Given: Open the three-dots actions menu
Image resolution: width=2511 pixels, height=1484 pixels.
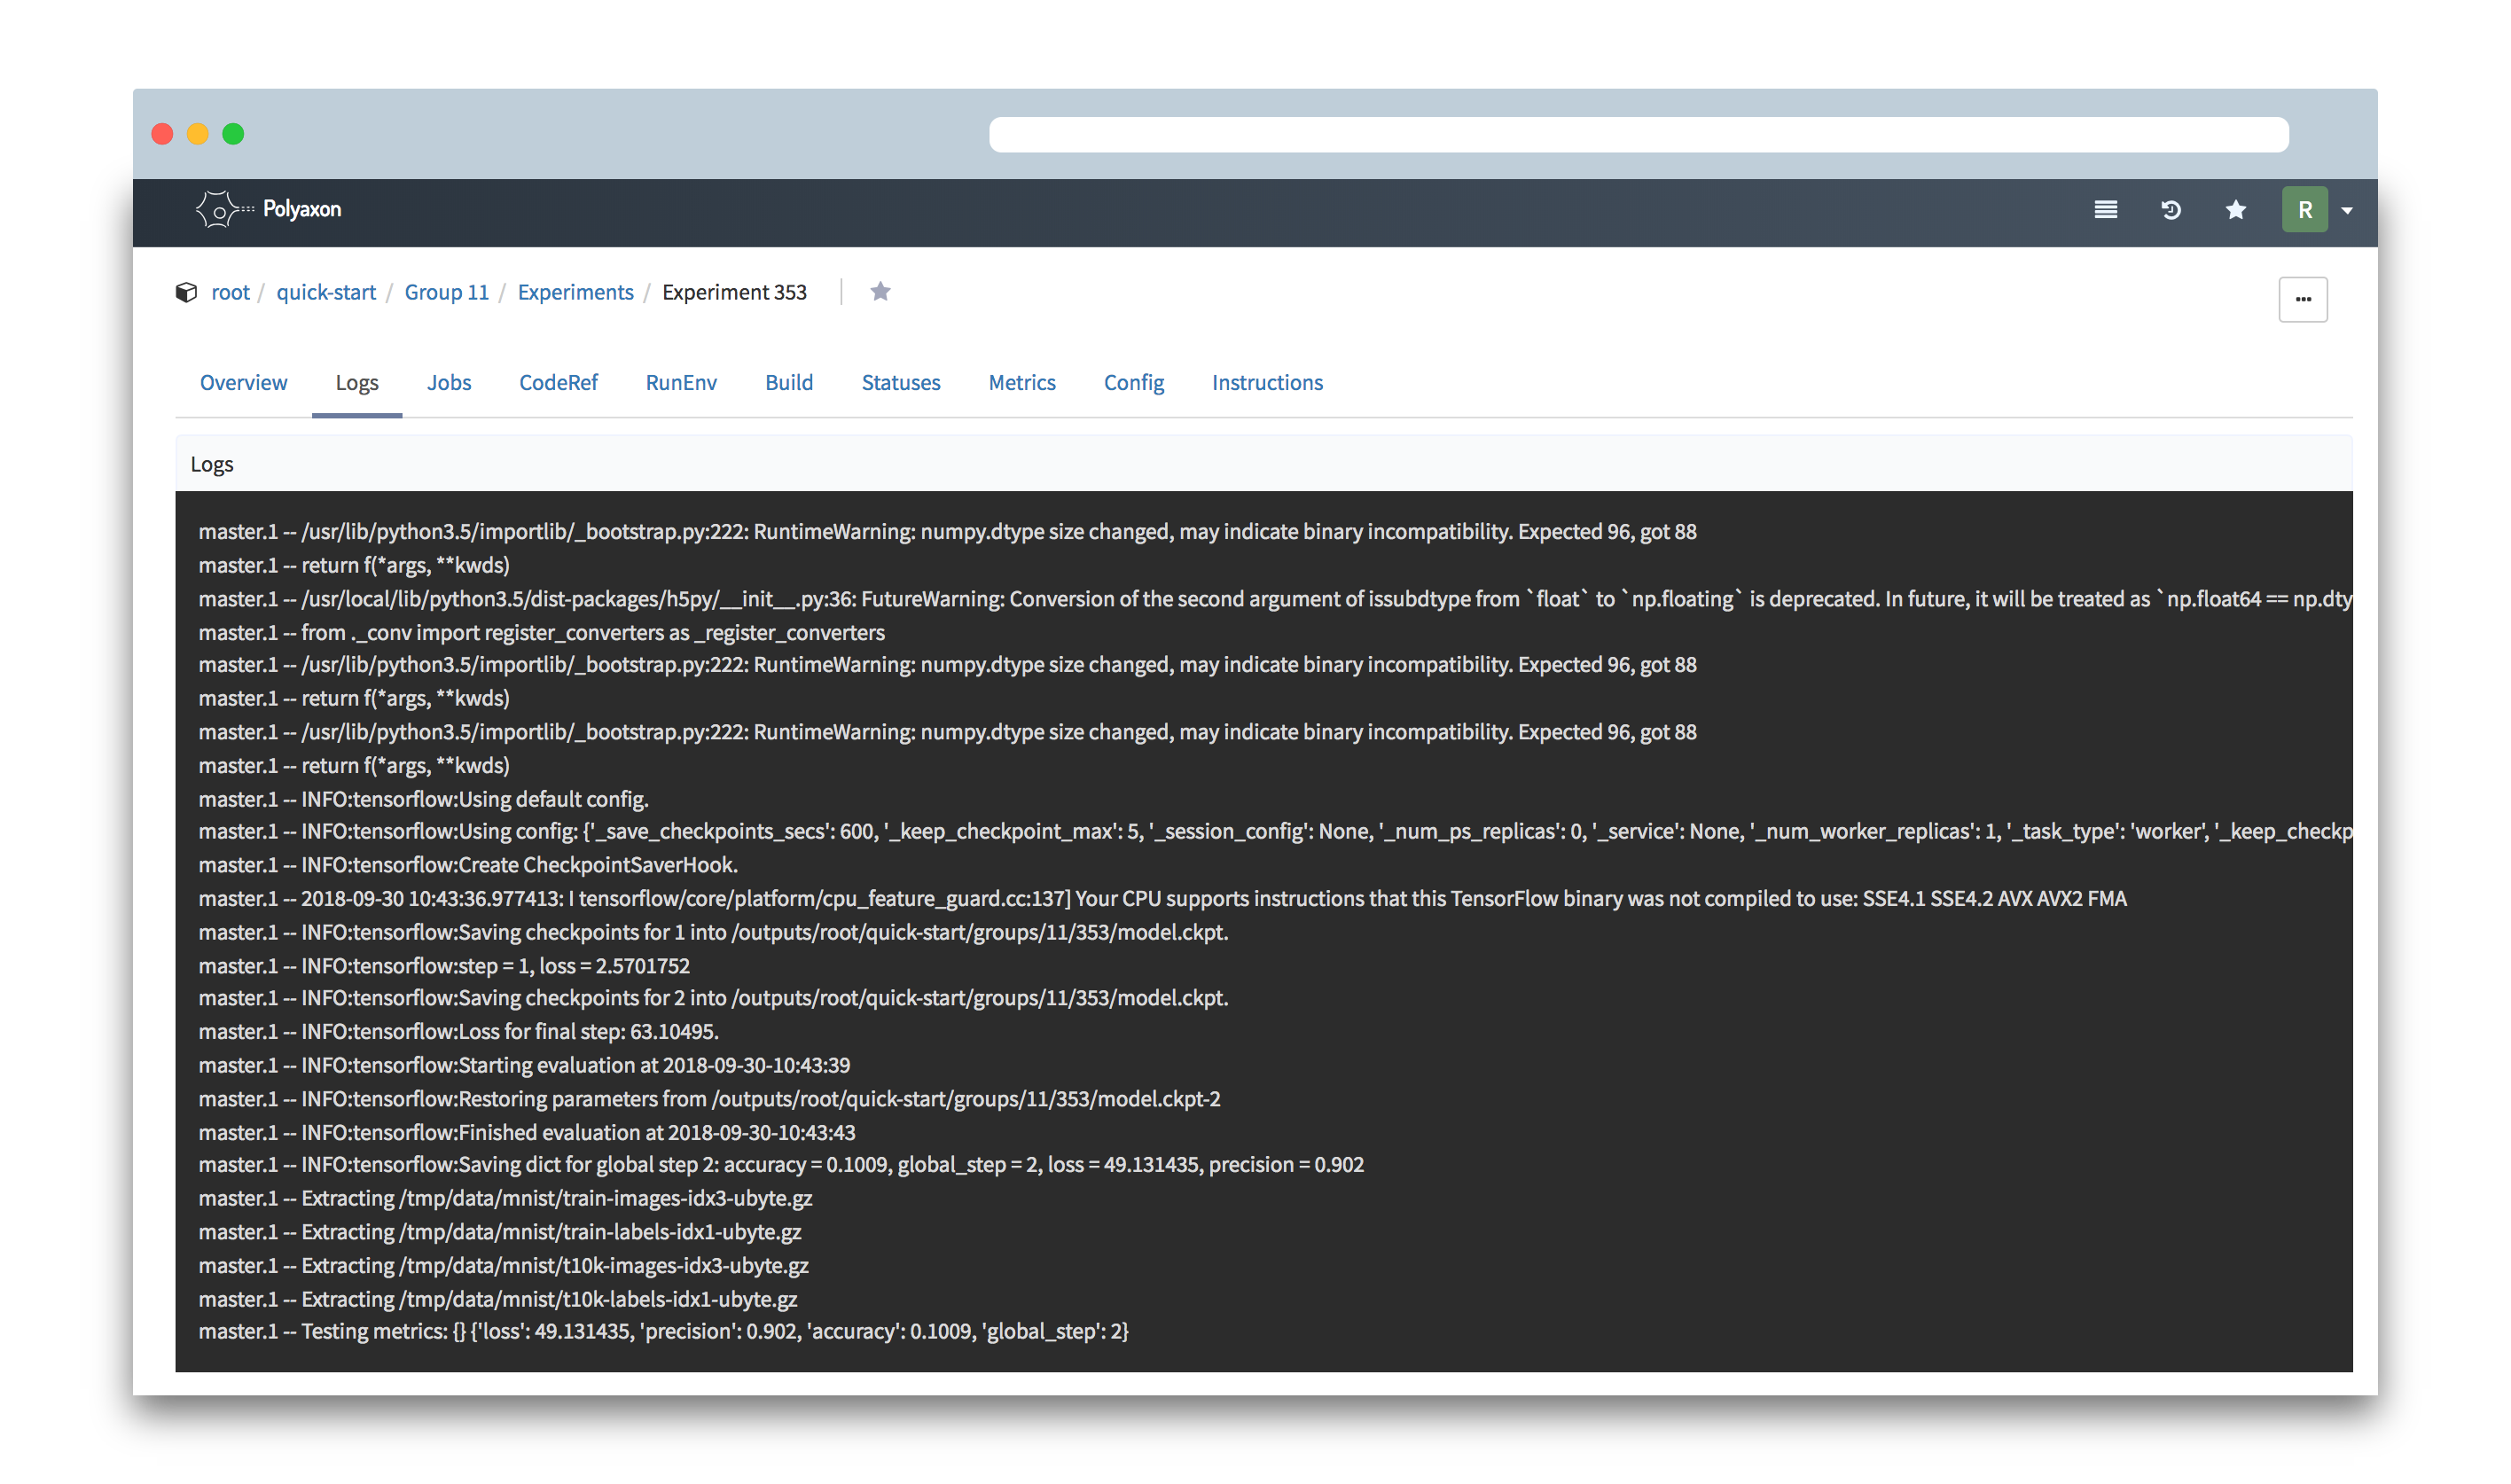Looking at the screenshot, I should point(2302,299).
